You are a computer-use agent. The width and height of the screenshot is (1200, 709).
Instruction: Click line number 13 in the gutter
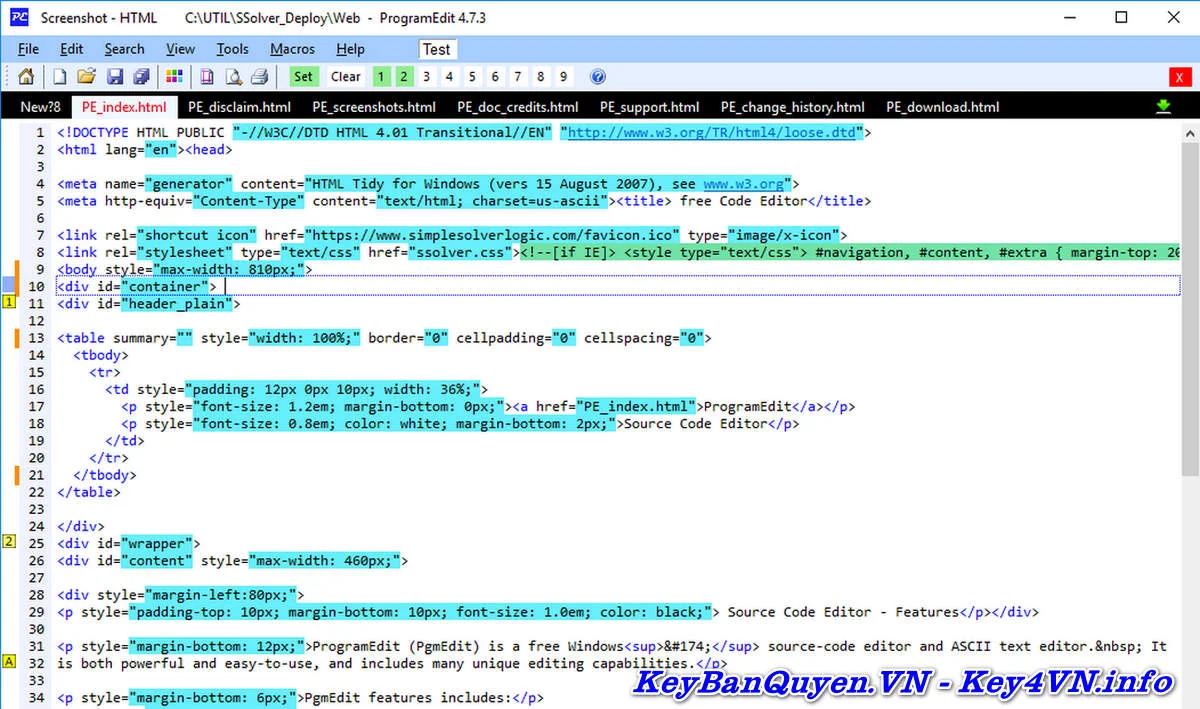[37, 338]
